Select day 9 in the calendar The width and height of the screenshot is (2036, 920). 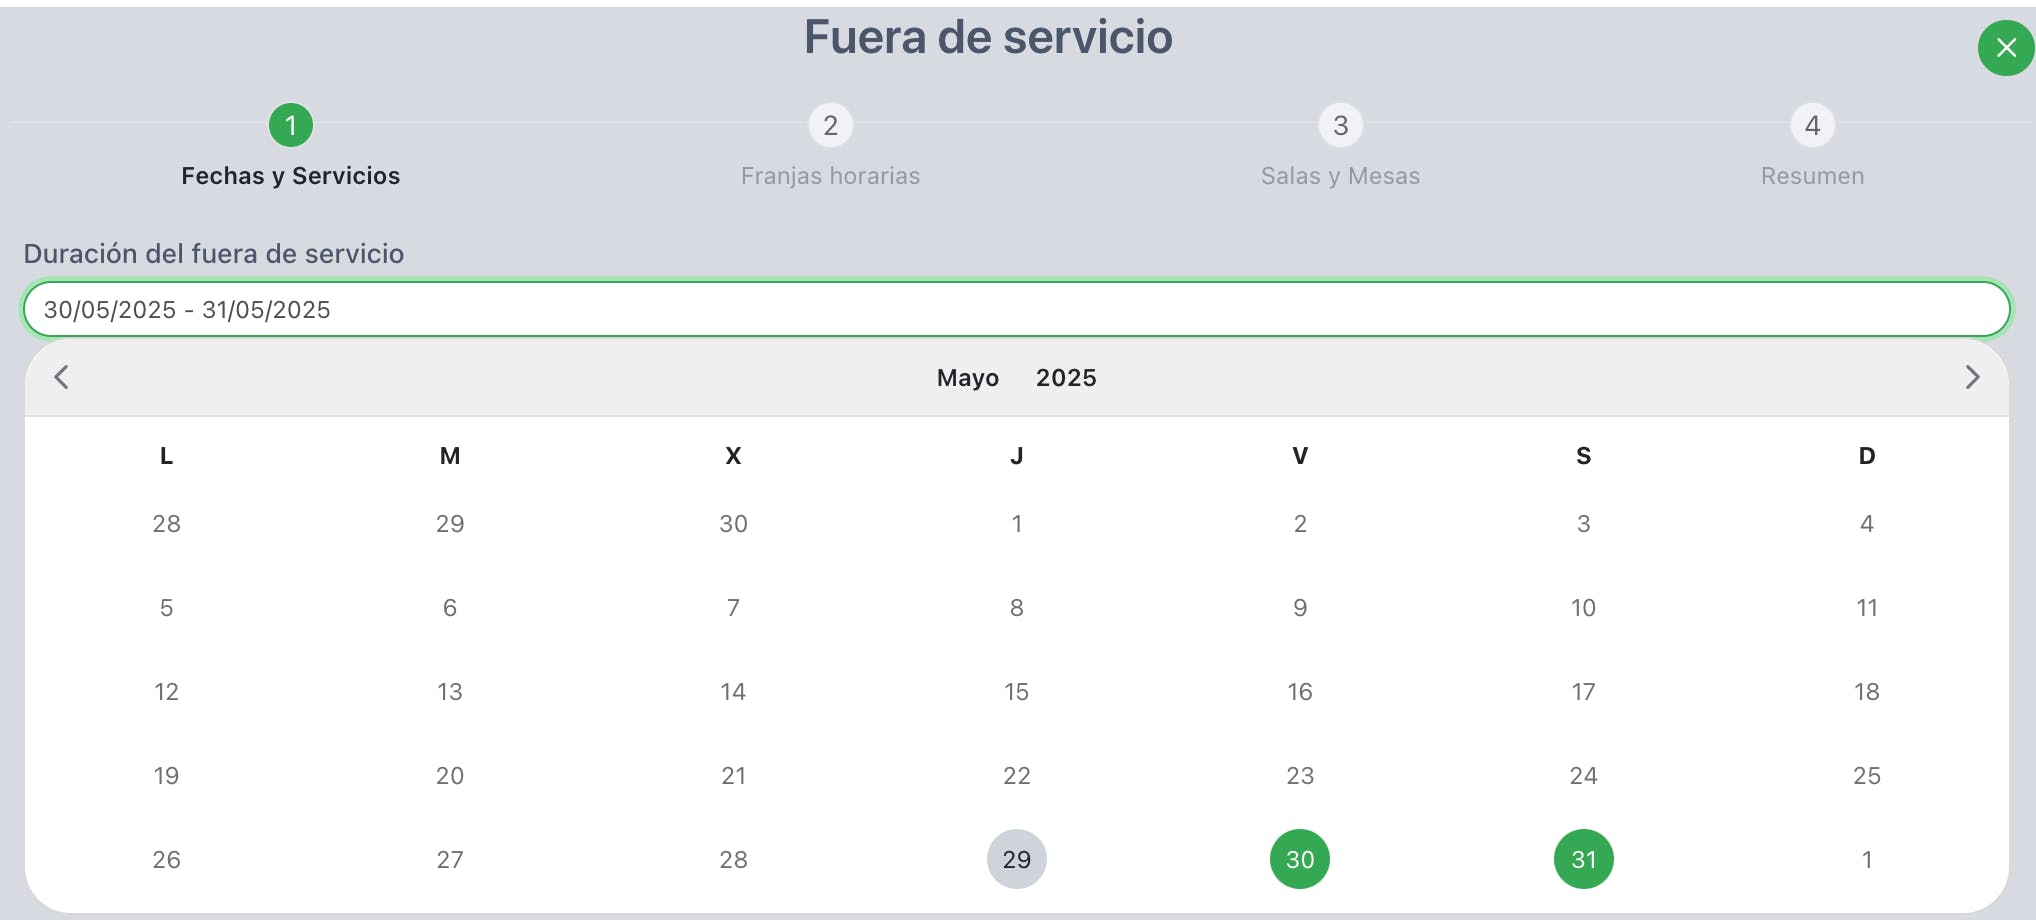[1299, 607]
